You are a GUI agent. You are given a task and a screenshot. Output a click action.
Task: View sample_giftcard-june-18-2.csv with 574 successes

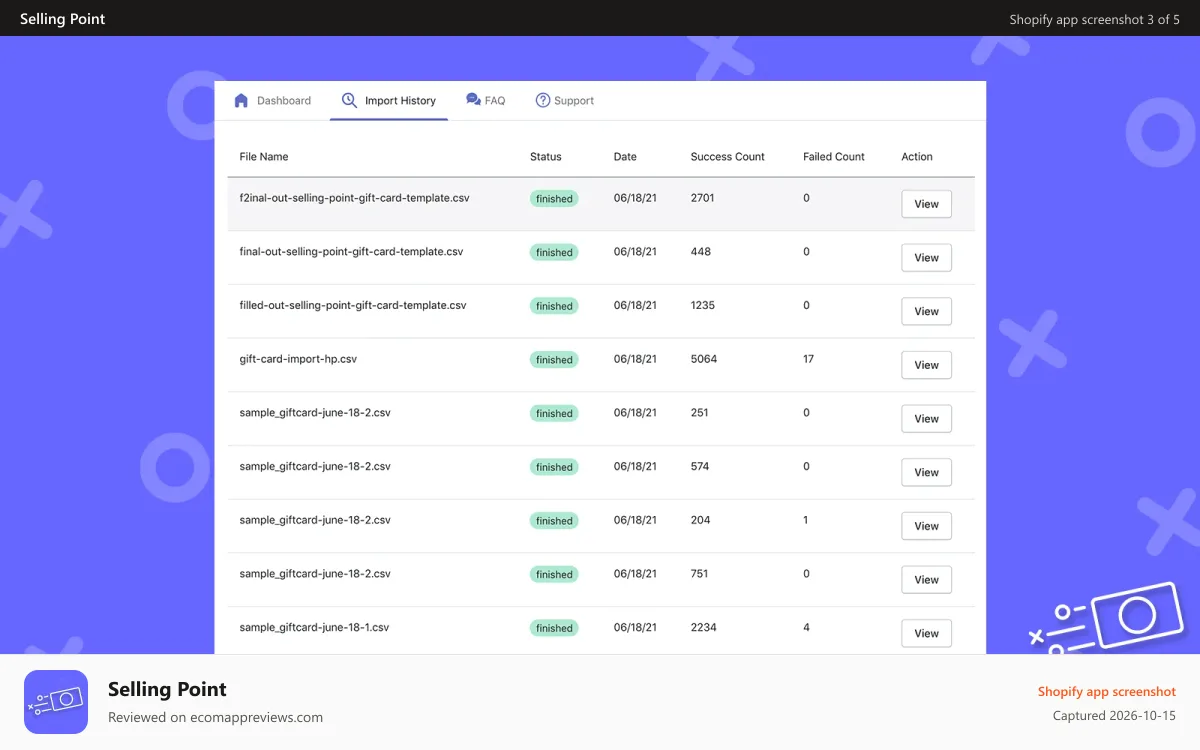click(926, 473)
